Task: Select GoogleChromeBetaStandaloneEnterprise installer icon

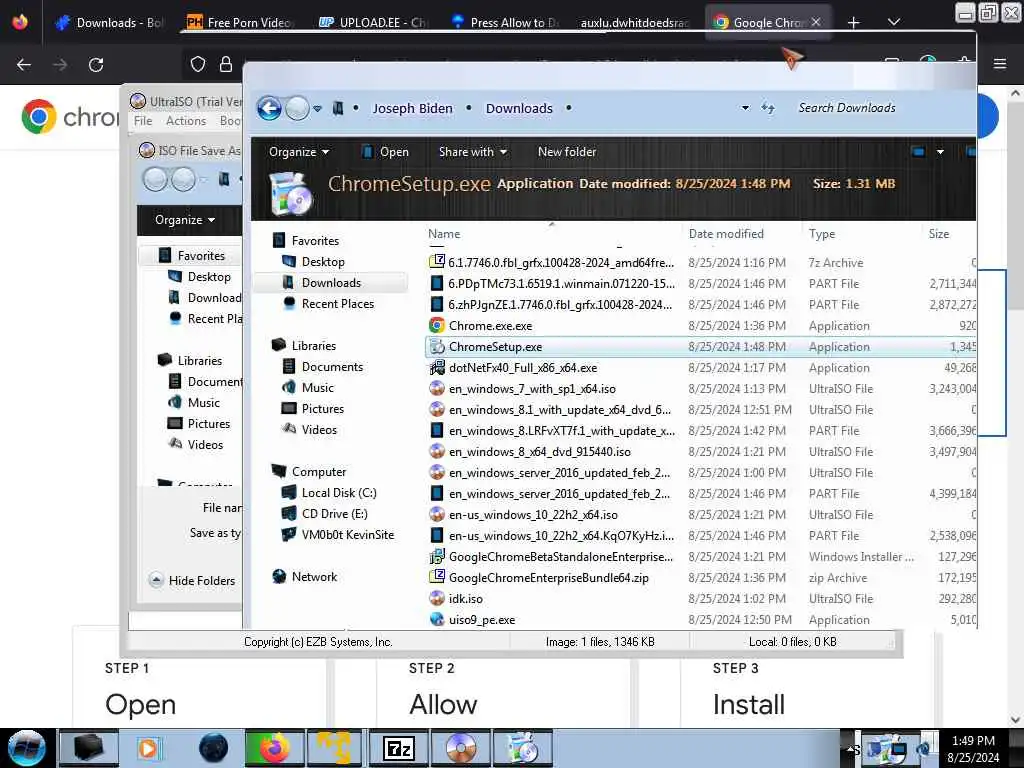Action: 437,556
